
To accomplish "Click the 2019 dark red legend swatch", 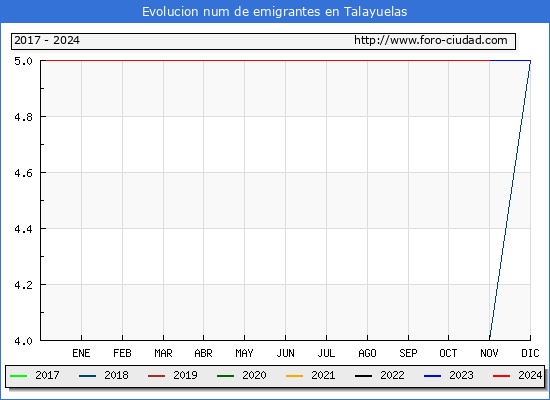I will pyautogui.click(x=156, y=376).
